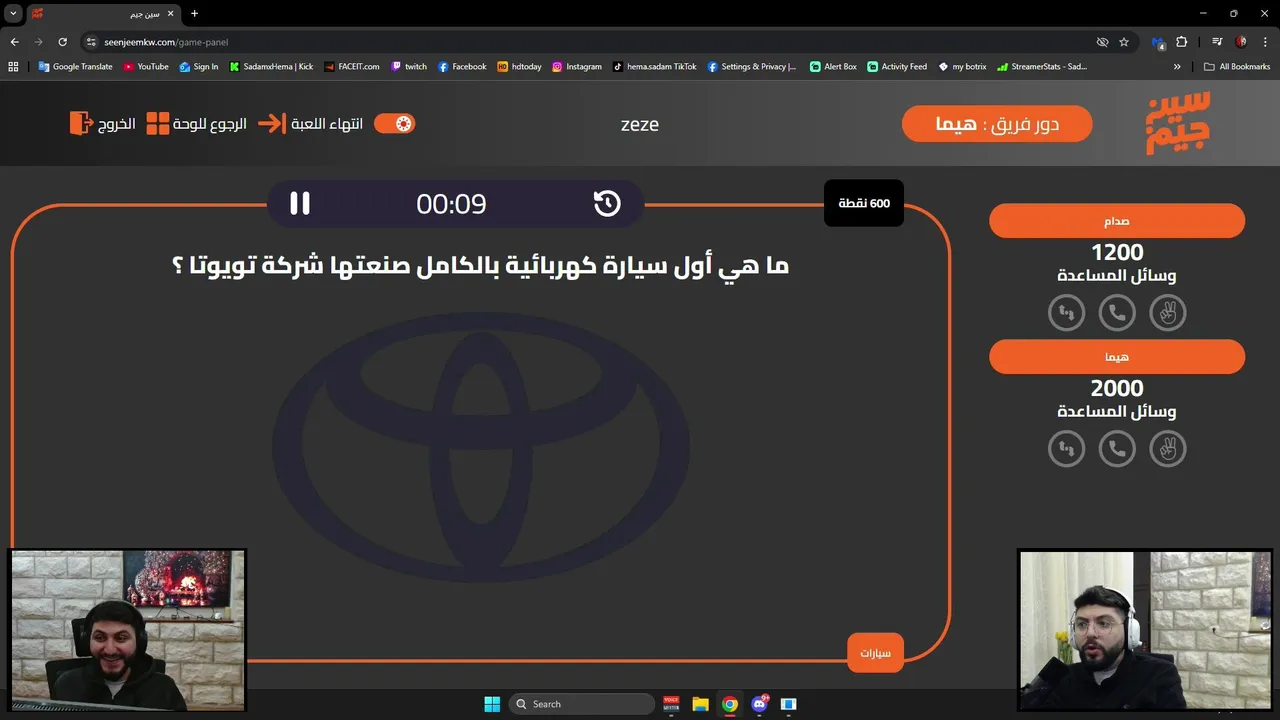Use the swap-call helper for team هيما
This screenshot has width=1280, height=720.
click(1067, 449)
